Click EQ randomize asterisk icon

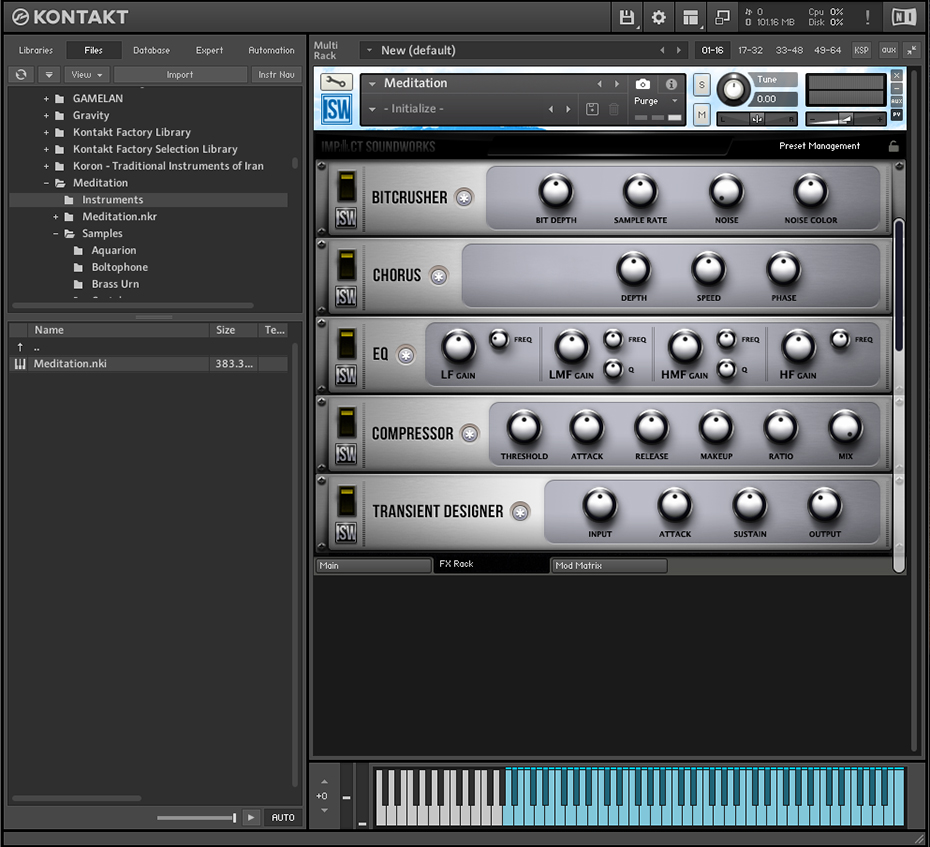pyautogui.click(x=406, y=355)
